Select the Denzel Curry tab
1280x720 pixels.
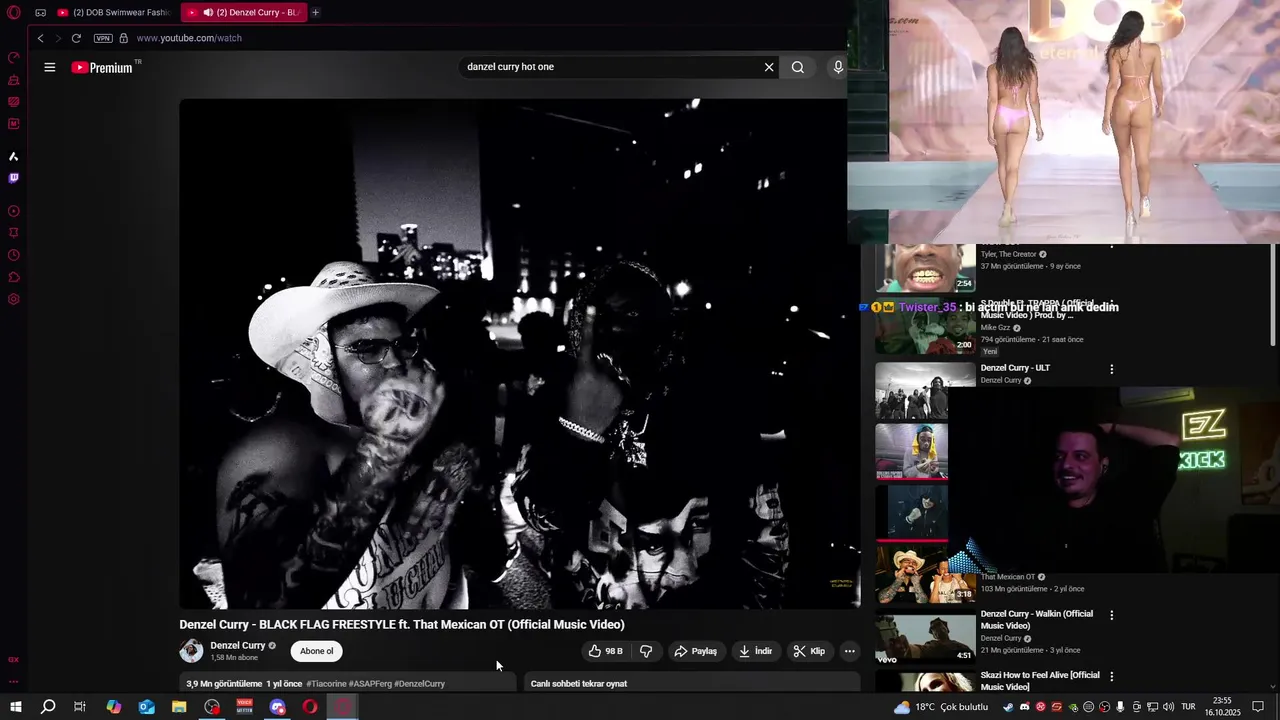click(x=245, y=13)
